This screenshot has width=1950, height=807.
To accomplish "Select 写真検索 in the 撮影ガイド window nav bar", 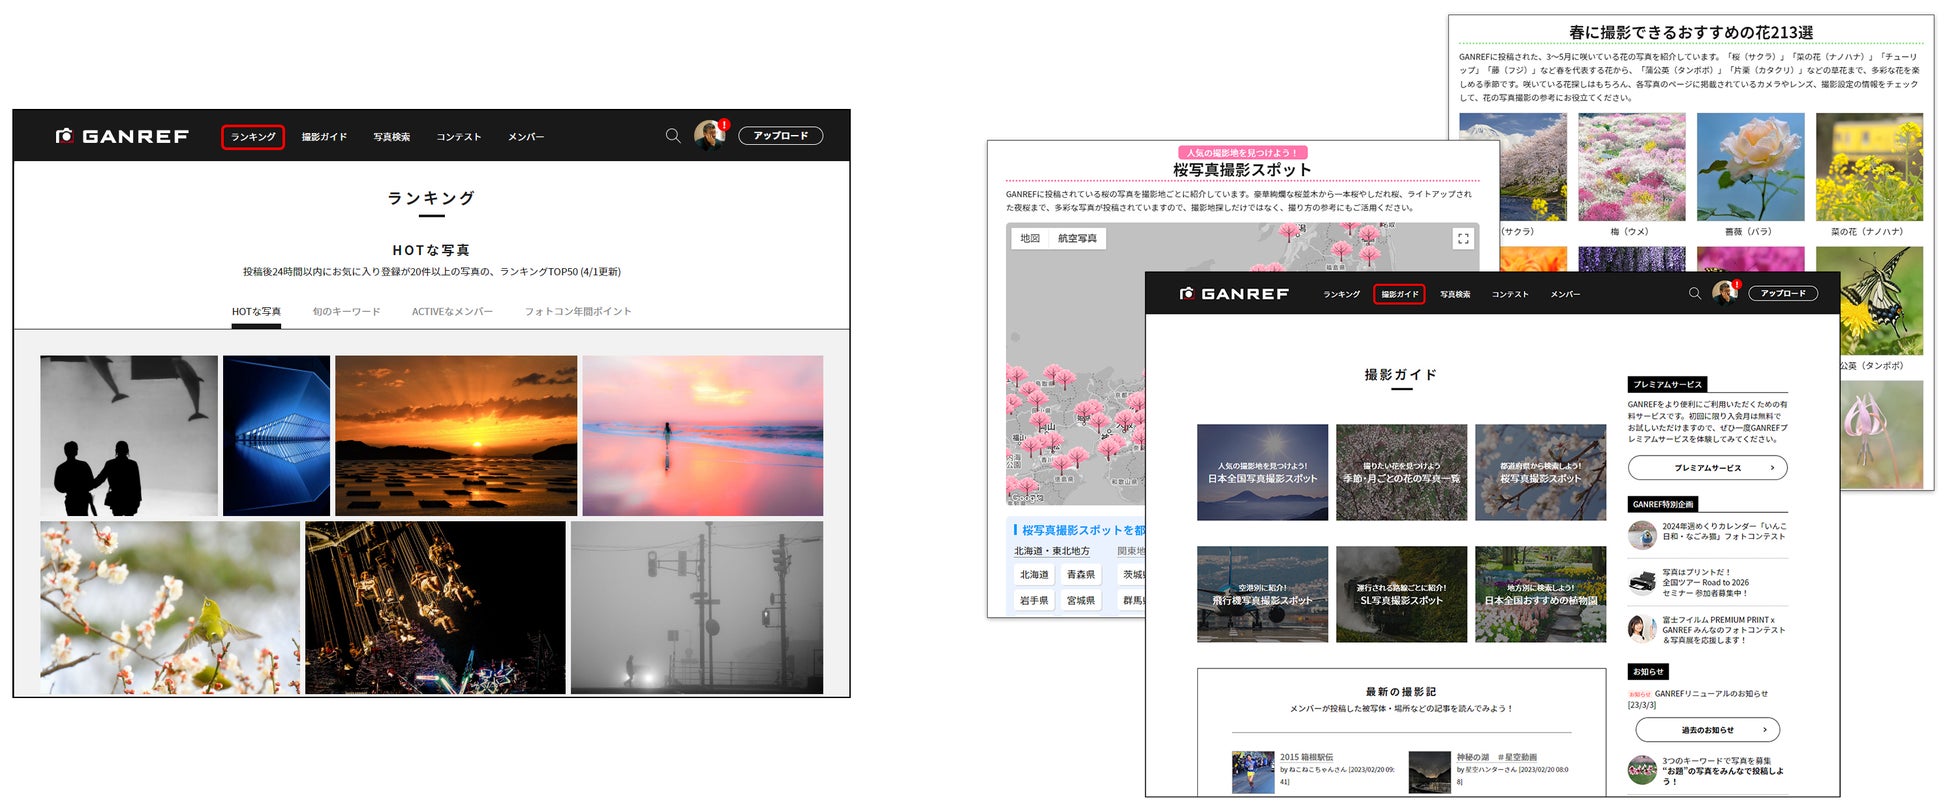I will (x=1455, y=294).
